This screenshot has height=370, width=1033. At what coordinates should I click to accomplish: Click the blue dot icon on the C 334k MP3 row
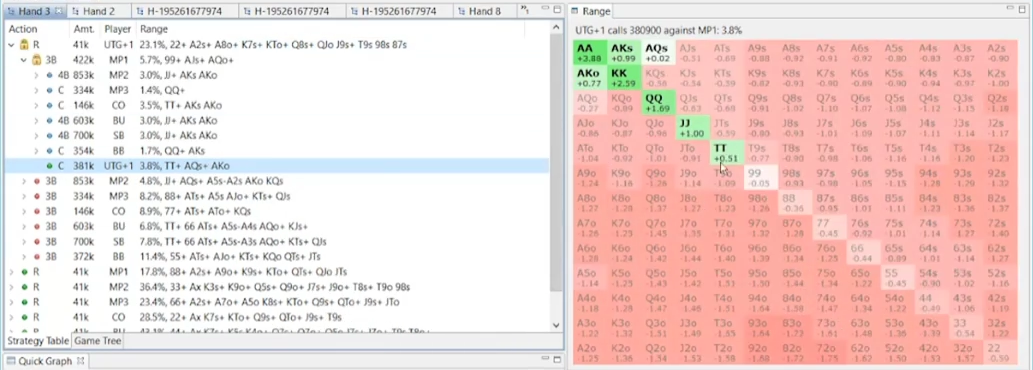[x=49, y=90]
